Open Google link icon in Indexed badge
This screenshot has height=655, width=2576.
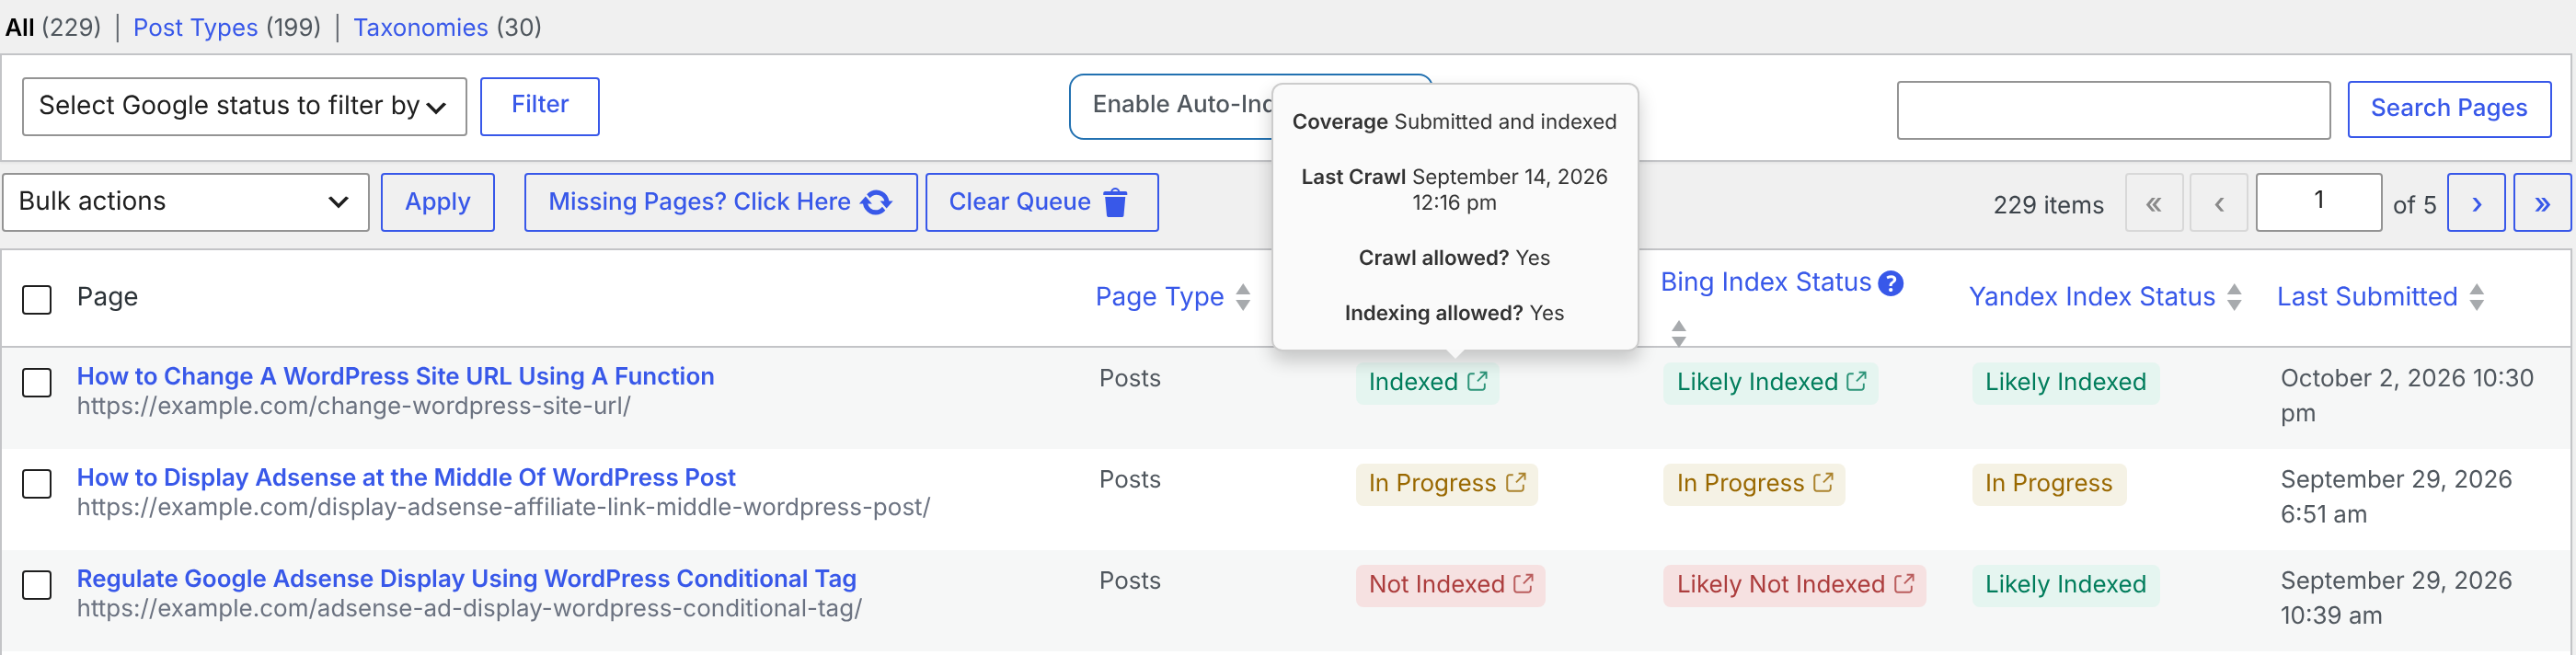tap(1477, 381)
